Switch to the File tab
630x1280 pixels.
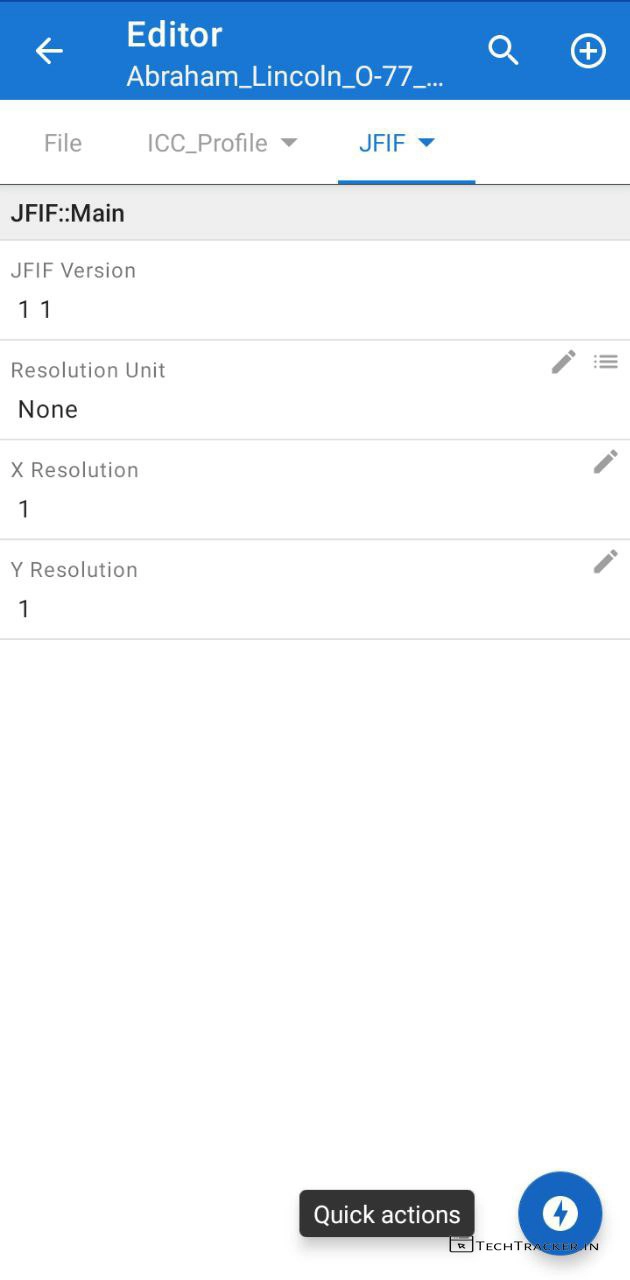[x=63, y=143]
